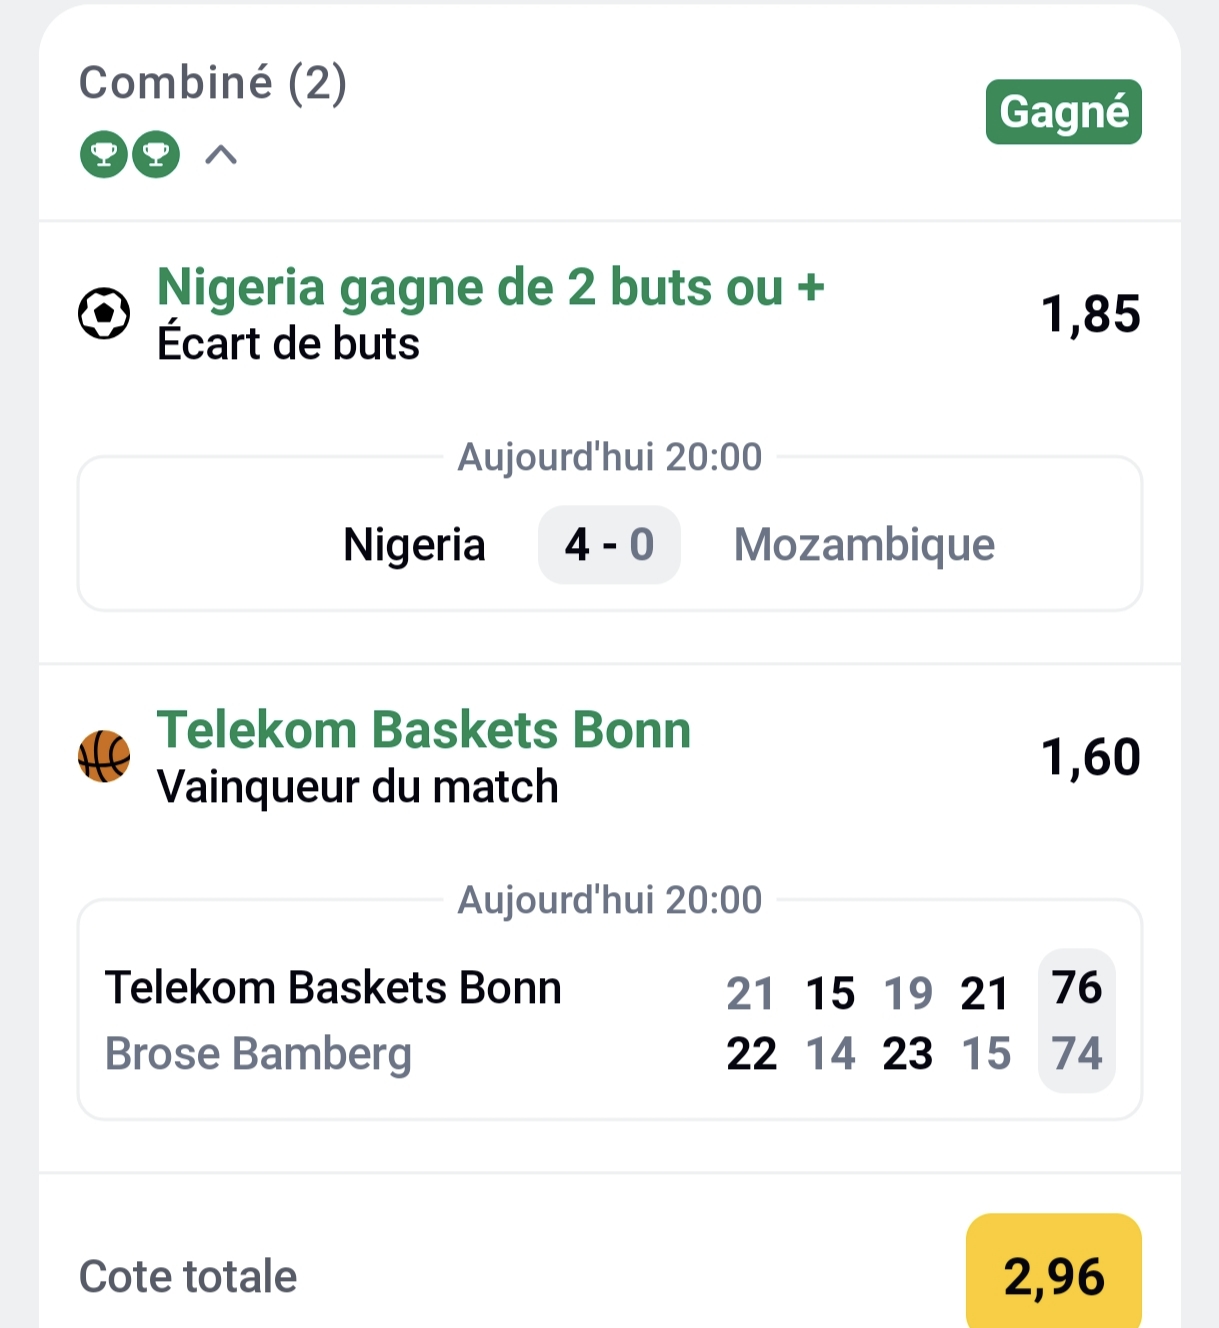Collapse the Combiné bet details chevron
This screenshot has height=1328, width=1219.
[x=221, y=155]
